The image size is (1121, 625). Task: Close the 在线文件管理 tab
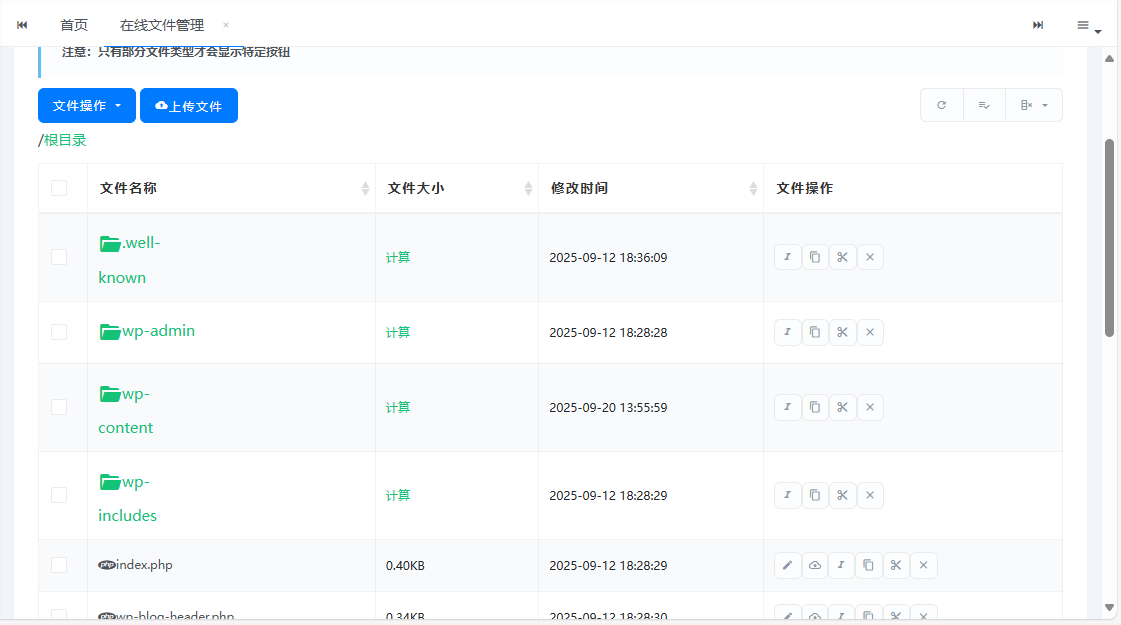(x=226, y=25)
